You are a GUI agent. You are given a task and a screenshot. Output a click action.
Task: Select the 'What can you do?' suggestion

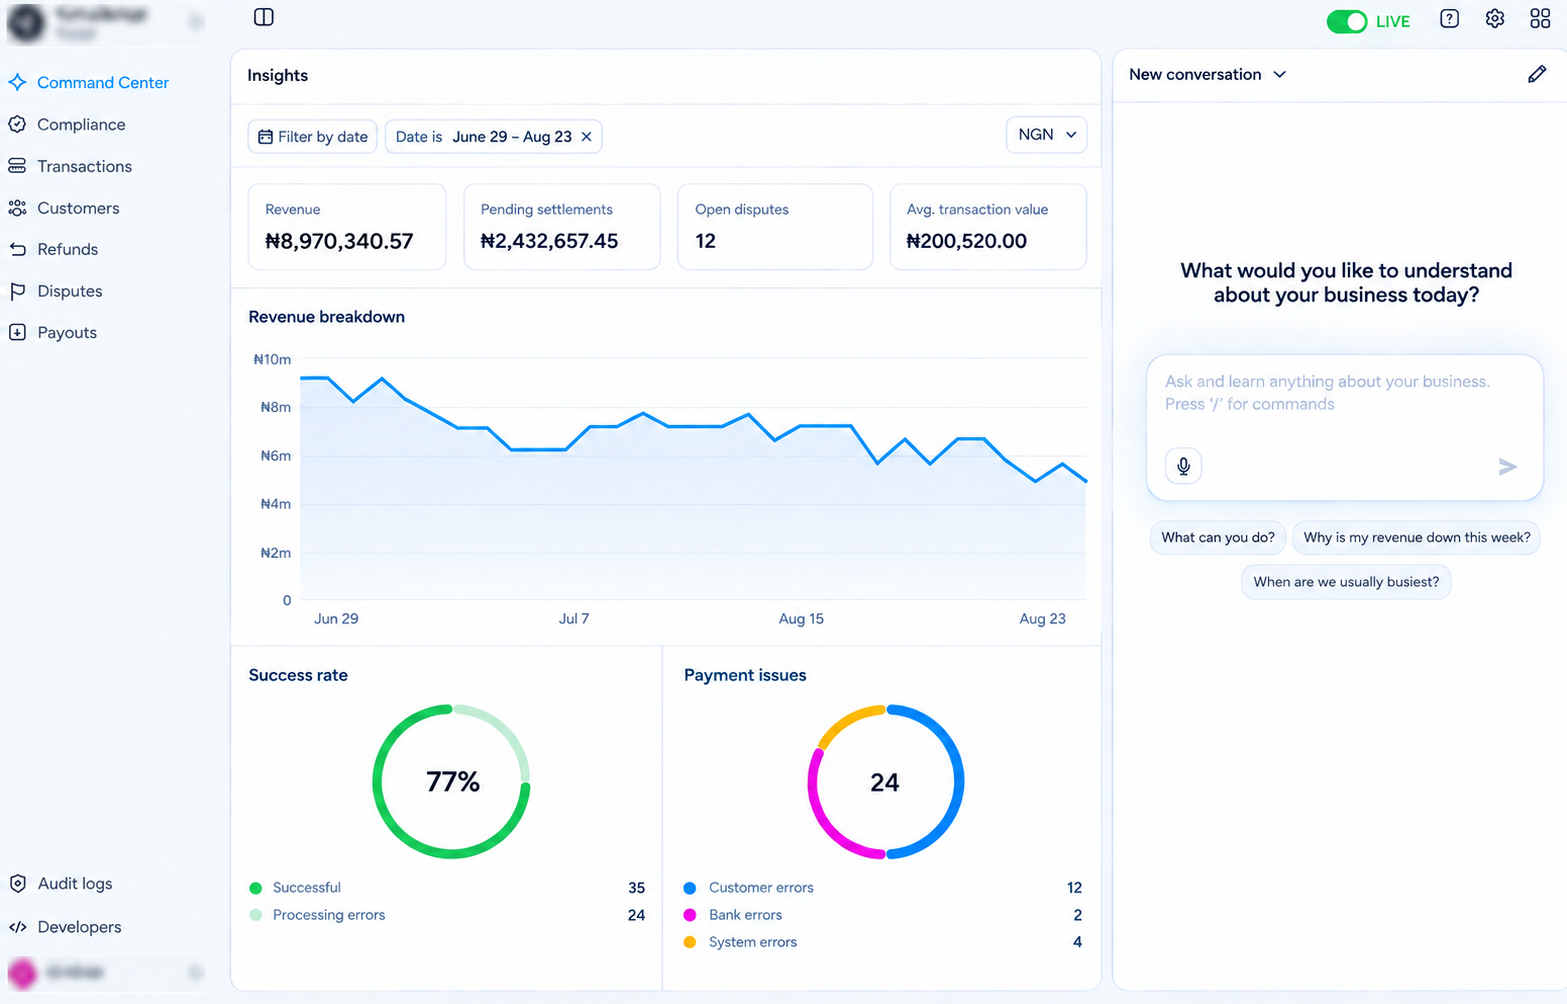click(x=1218, y=537)
